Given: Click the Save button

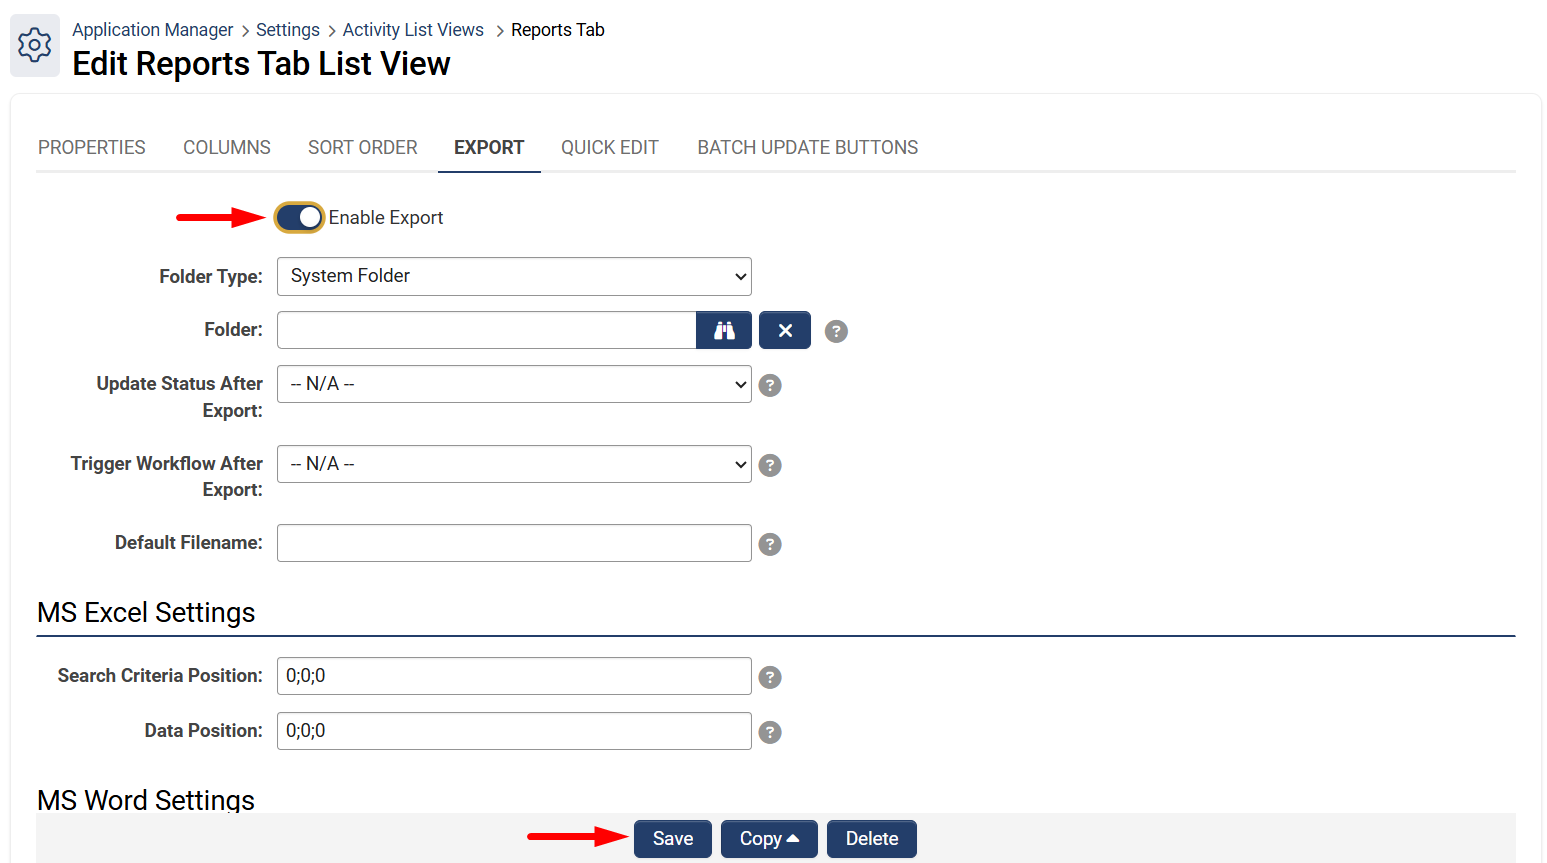Looking at the screenshot, I should [x=673, y=839].
